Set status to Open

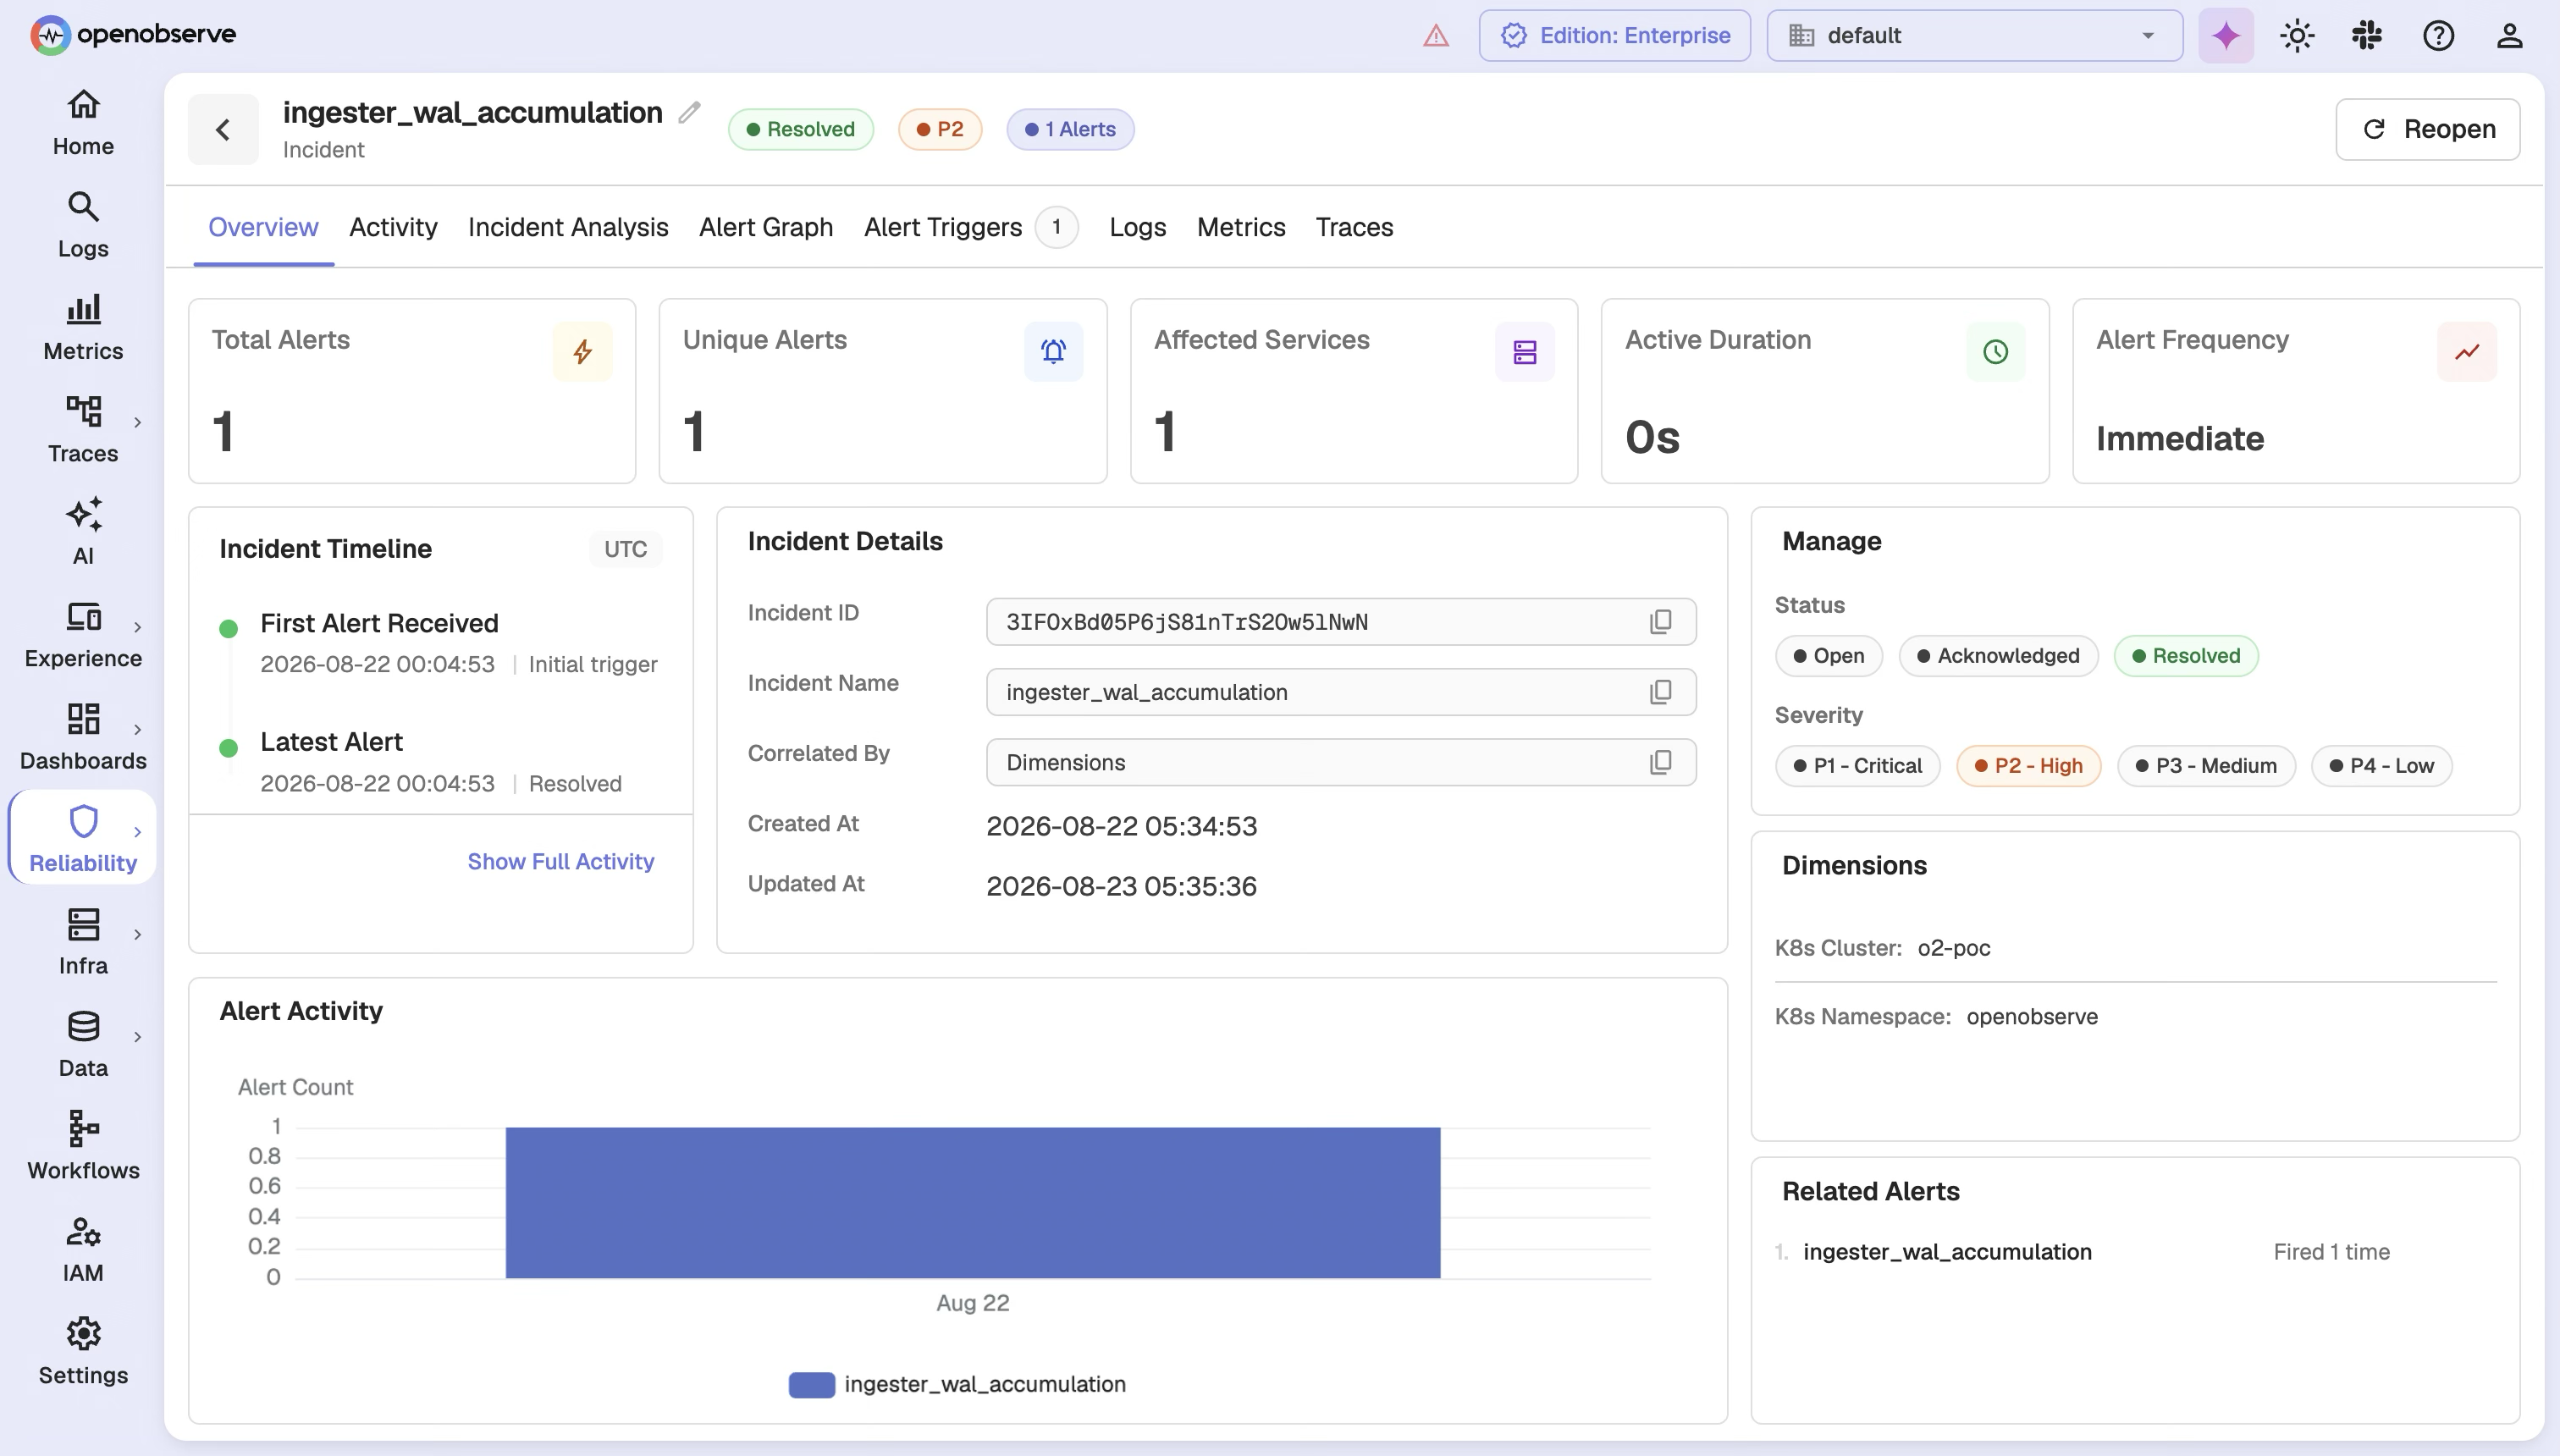point(1829,656)
